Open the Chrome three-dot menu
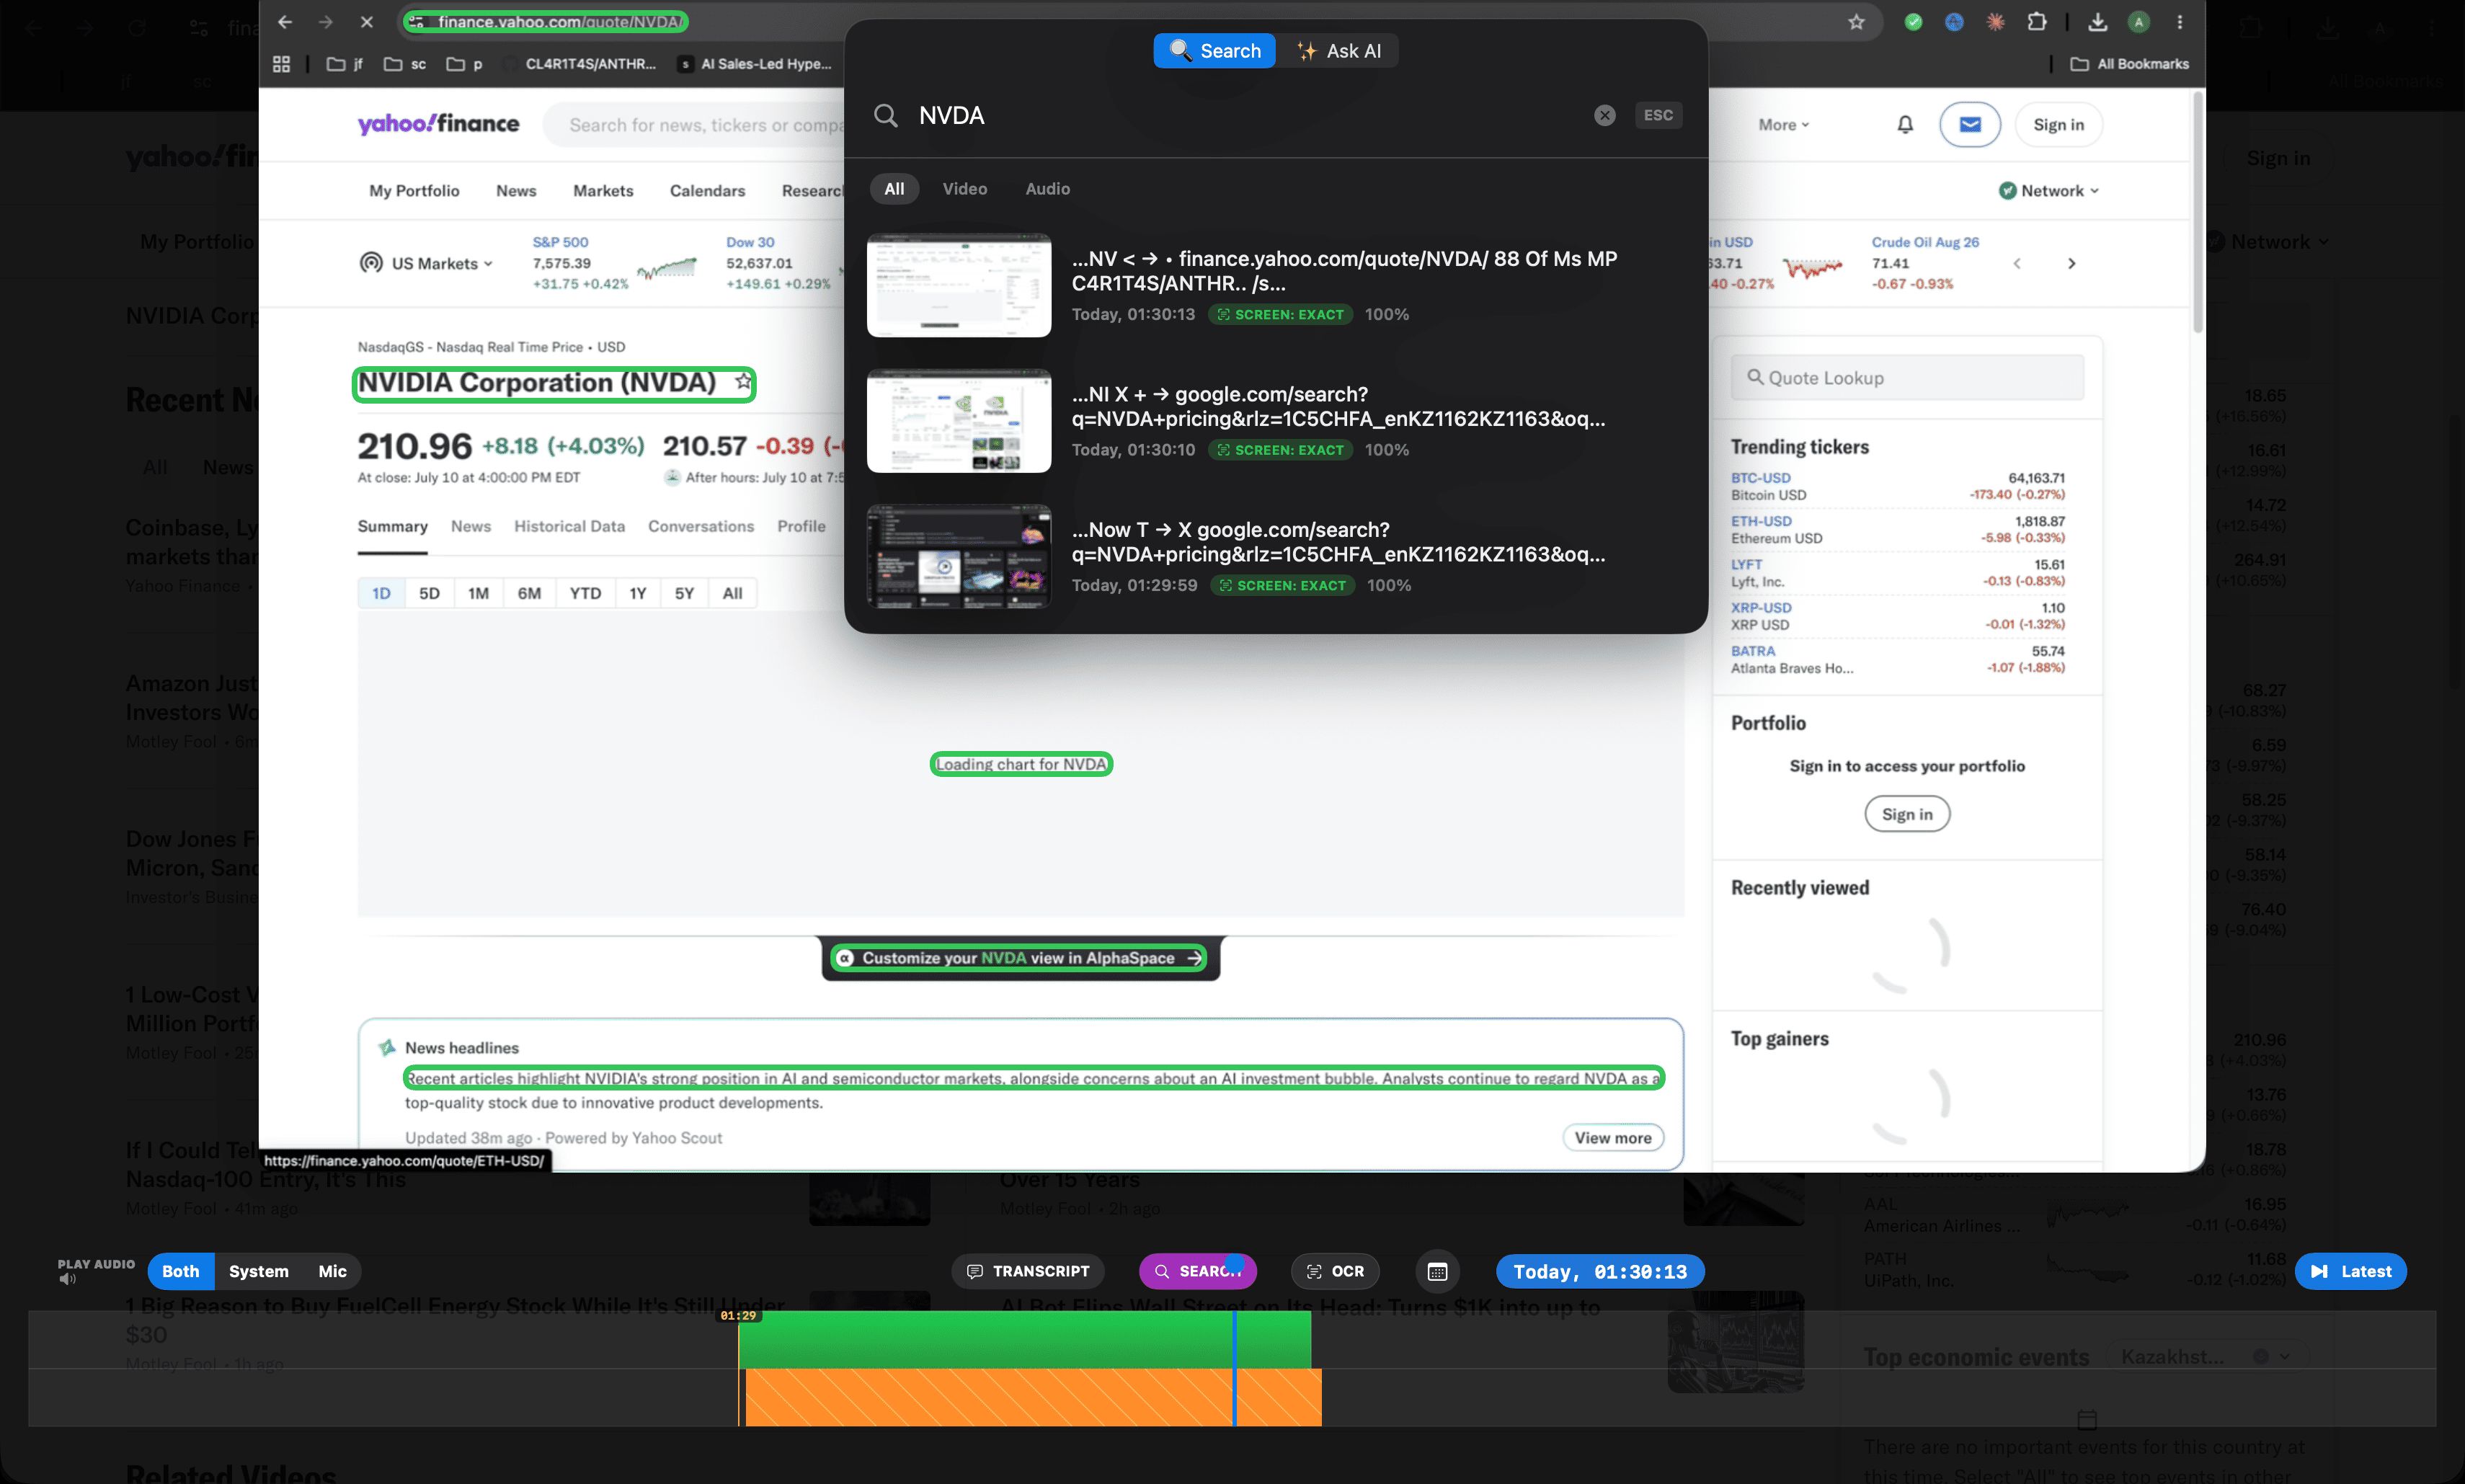Image resolution: width=2465 pixels, height=1484 pixels. click(x=2180, y=22)
